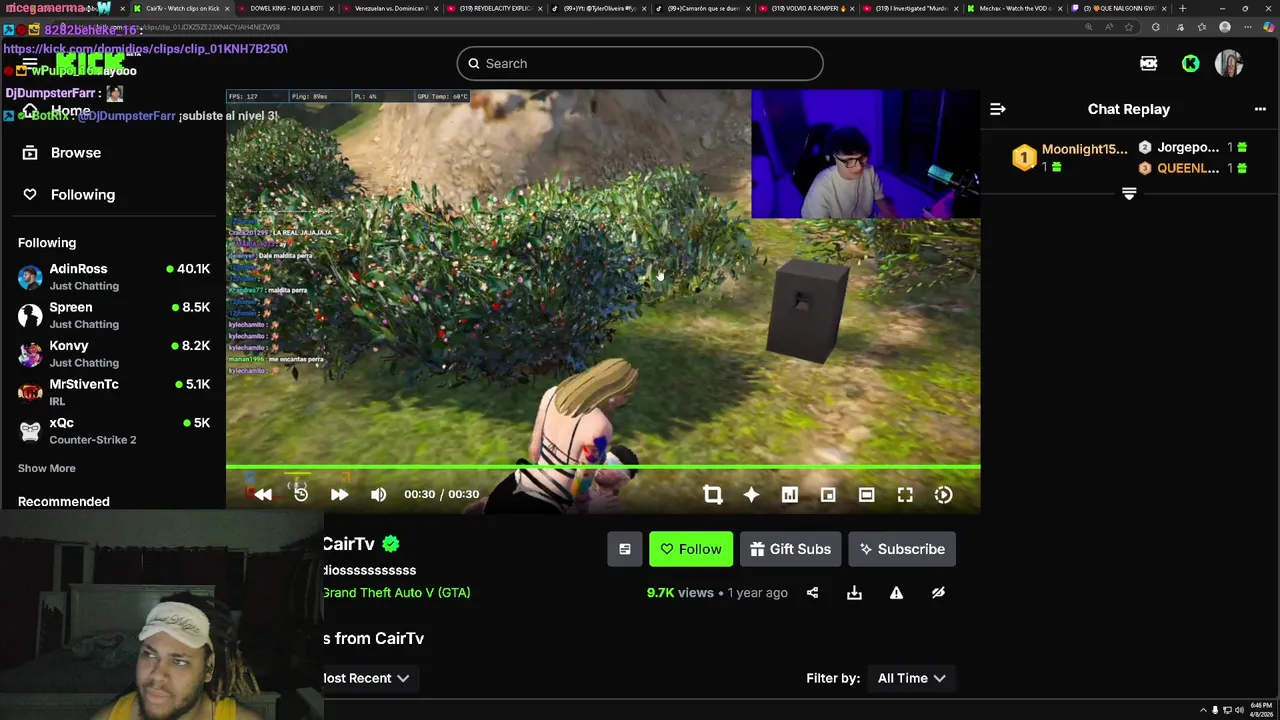The height and width of the screenshot is (720, 1280).
Task: Switch to REYDELACITY EXPLICA tab
Action: point(493,8)
